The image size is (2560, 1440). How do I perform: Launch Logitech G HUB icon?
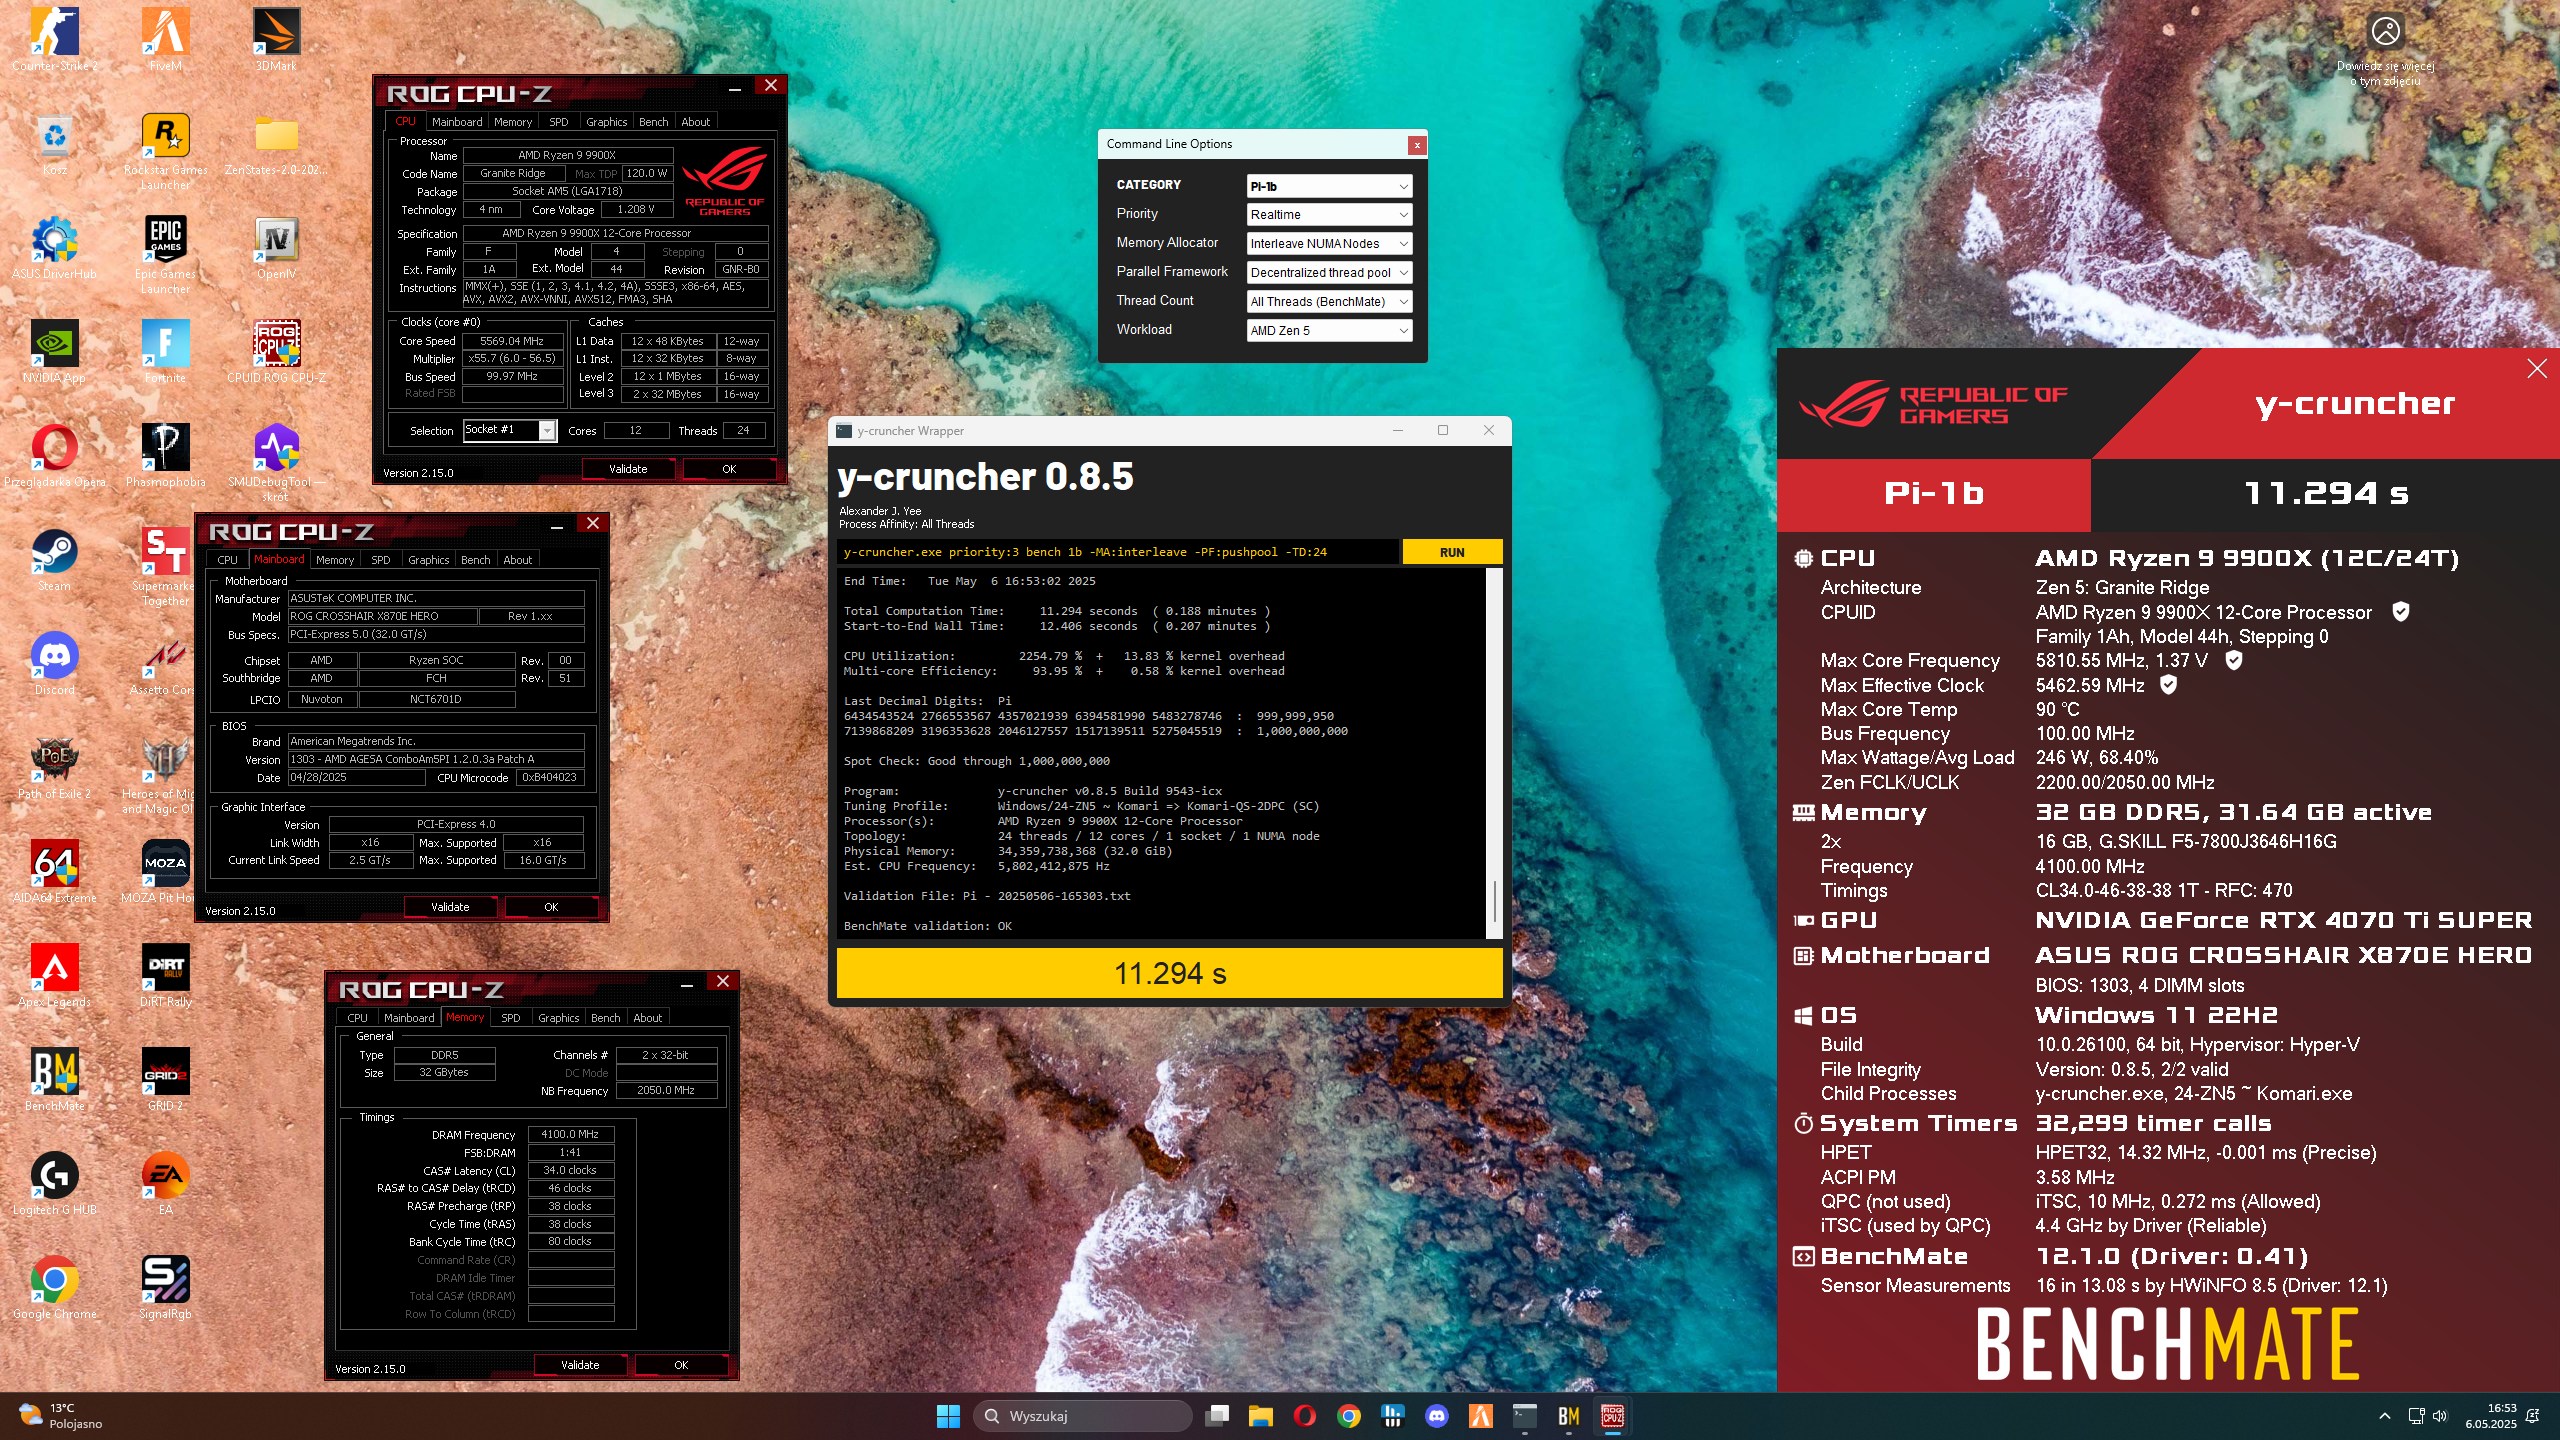54,1184
